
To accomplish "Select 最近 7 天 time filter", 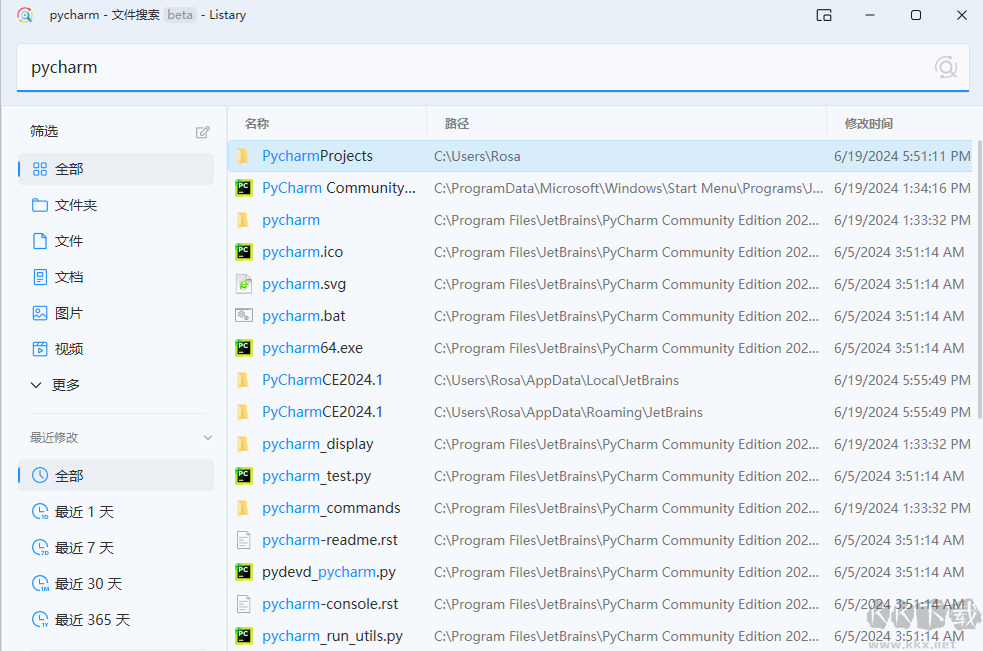I will [x=116, y=548].
